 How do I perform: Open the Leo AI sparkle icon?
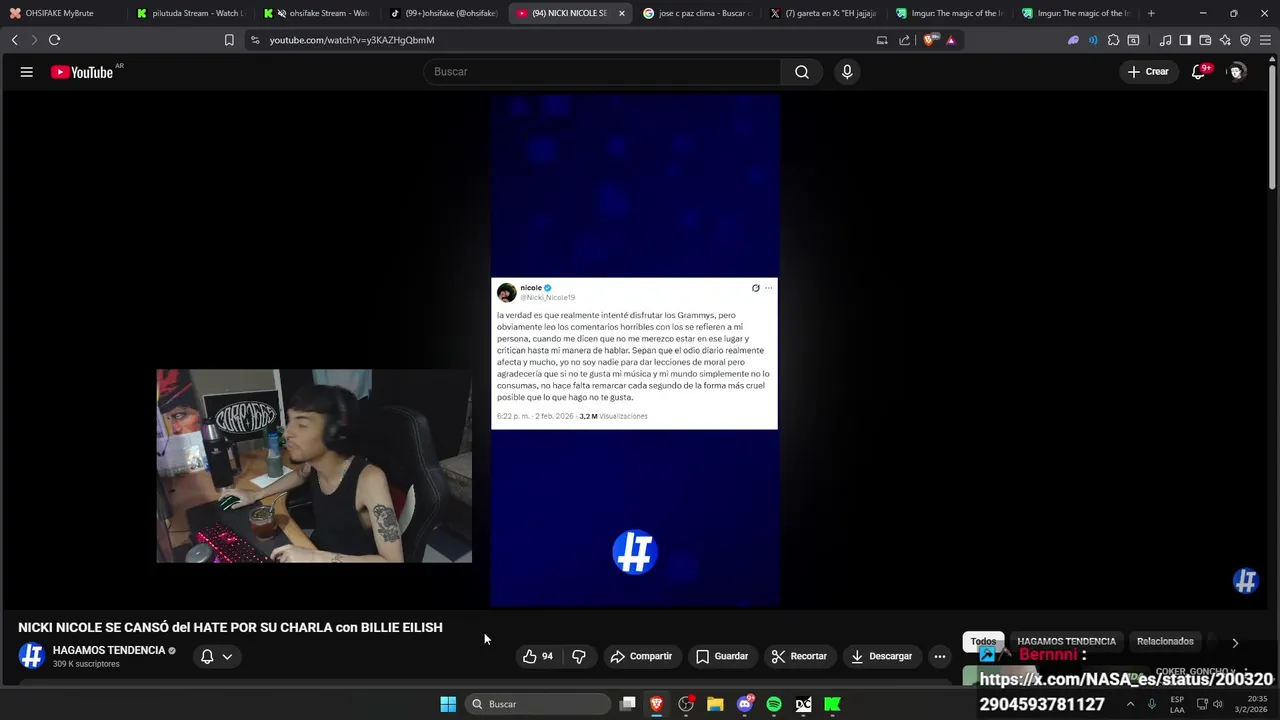[1225, 40]
